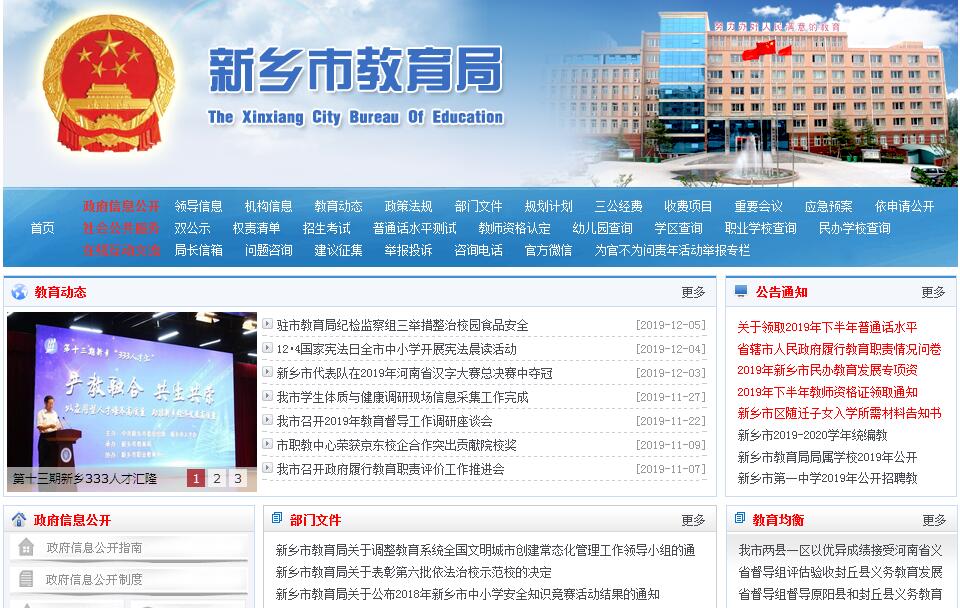Screen dimensions: 960x608
Task: Switch news slideshow to slide 2
Action: pyautogui.click(x=217, y=478)
